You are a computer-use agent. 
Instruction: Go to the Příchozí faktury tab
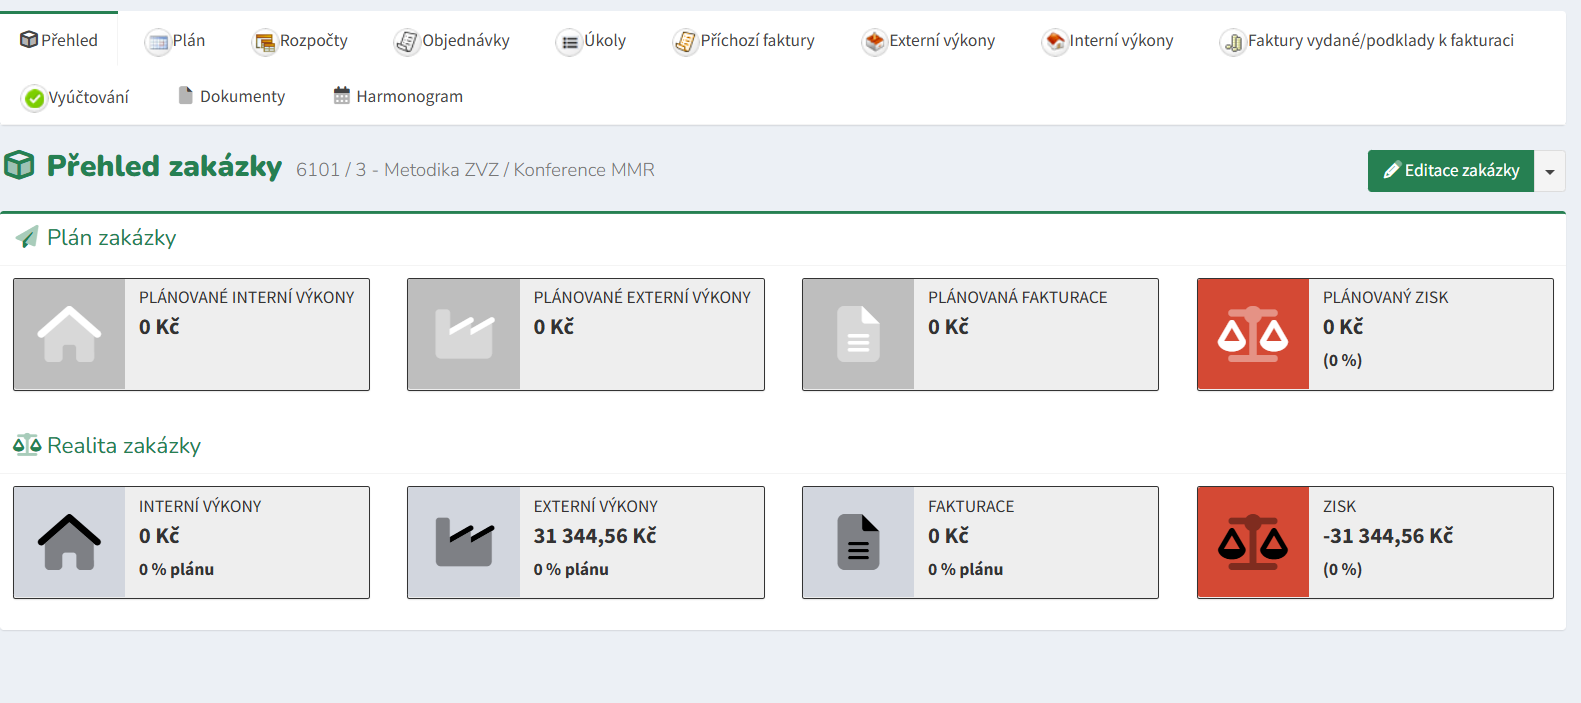pyautogui.click(x=744, y=41)
